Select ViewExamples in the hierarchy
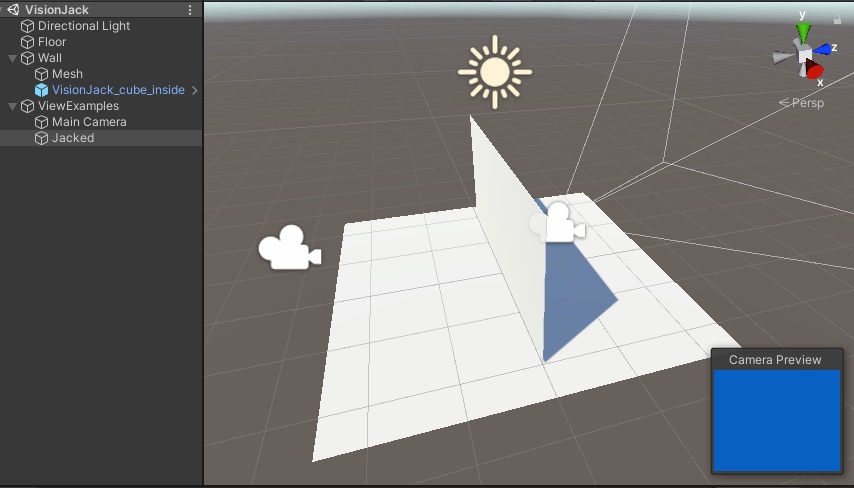This screenshot has width=854, height=488. pyautogui.click(x=78, y=106)
